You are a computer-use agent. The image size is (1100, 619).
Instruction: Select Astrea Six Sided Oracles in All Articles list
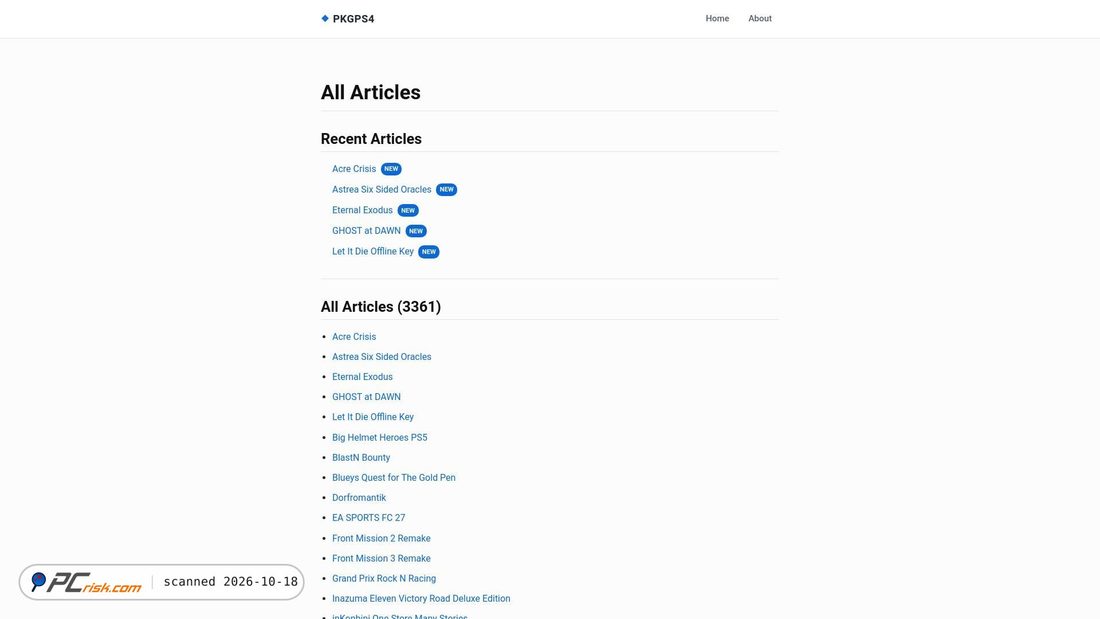tap(382, 357)
